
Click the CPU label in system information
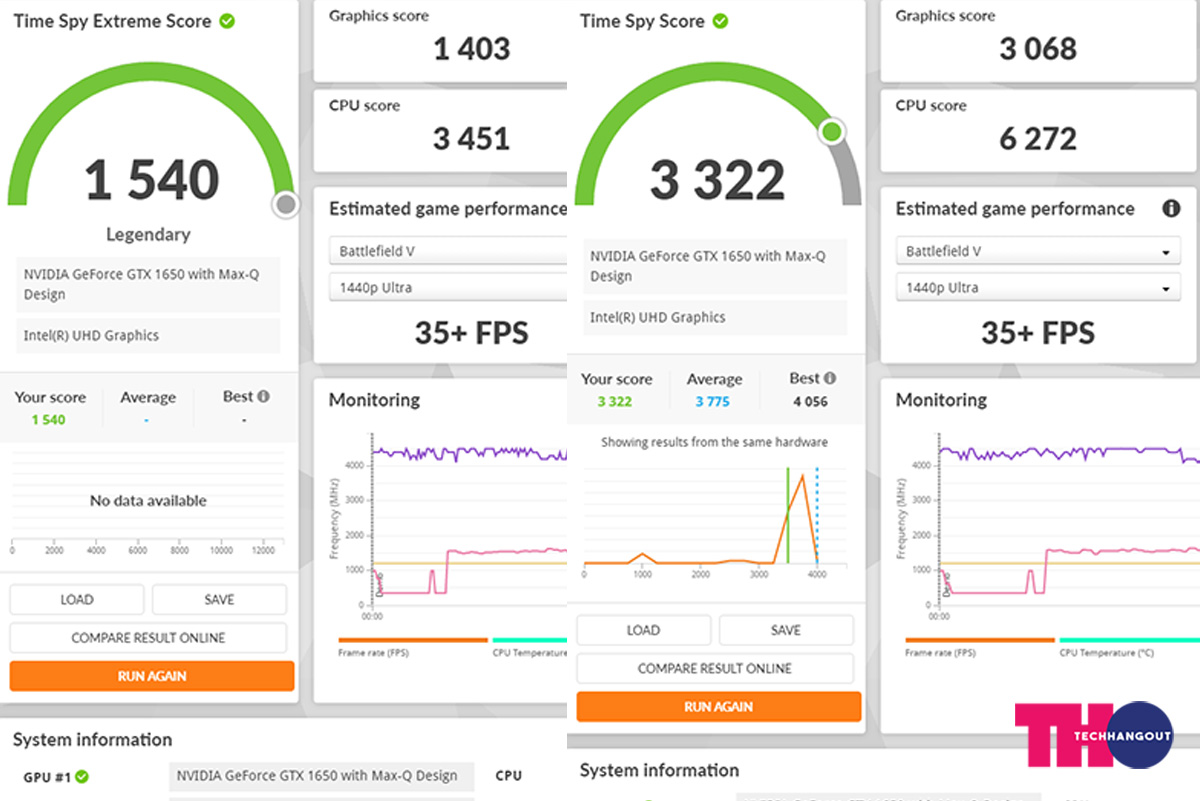pos(508,776)
